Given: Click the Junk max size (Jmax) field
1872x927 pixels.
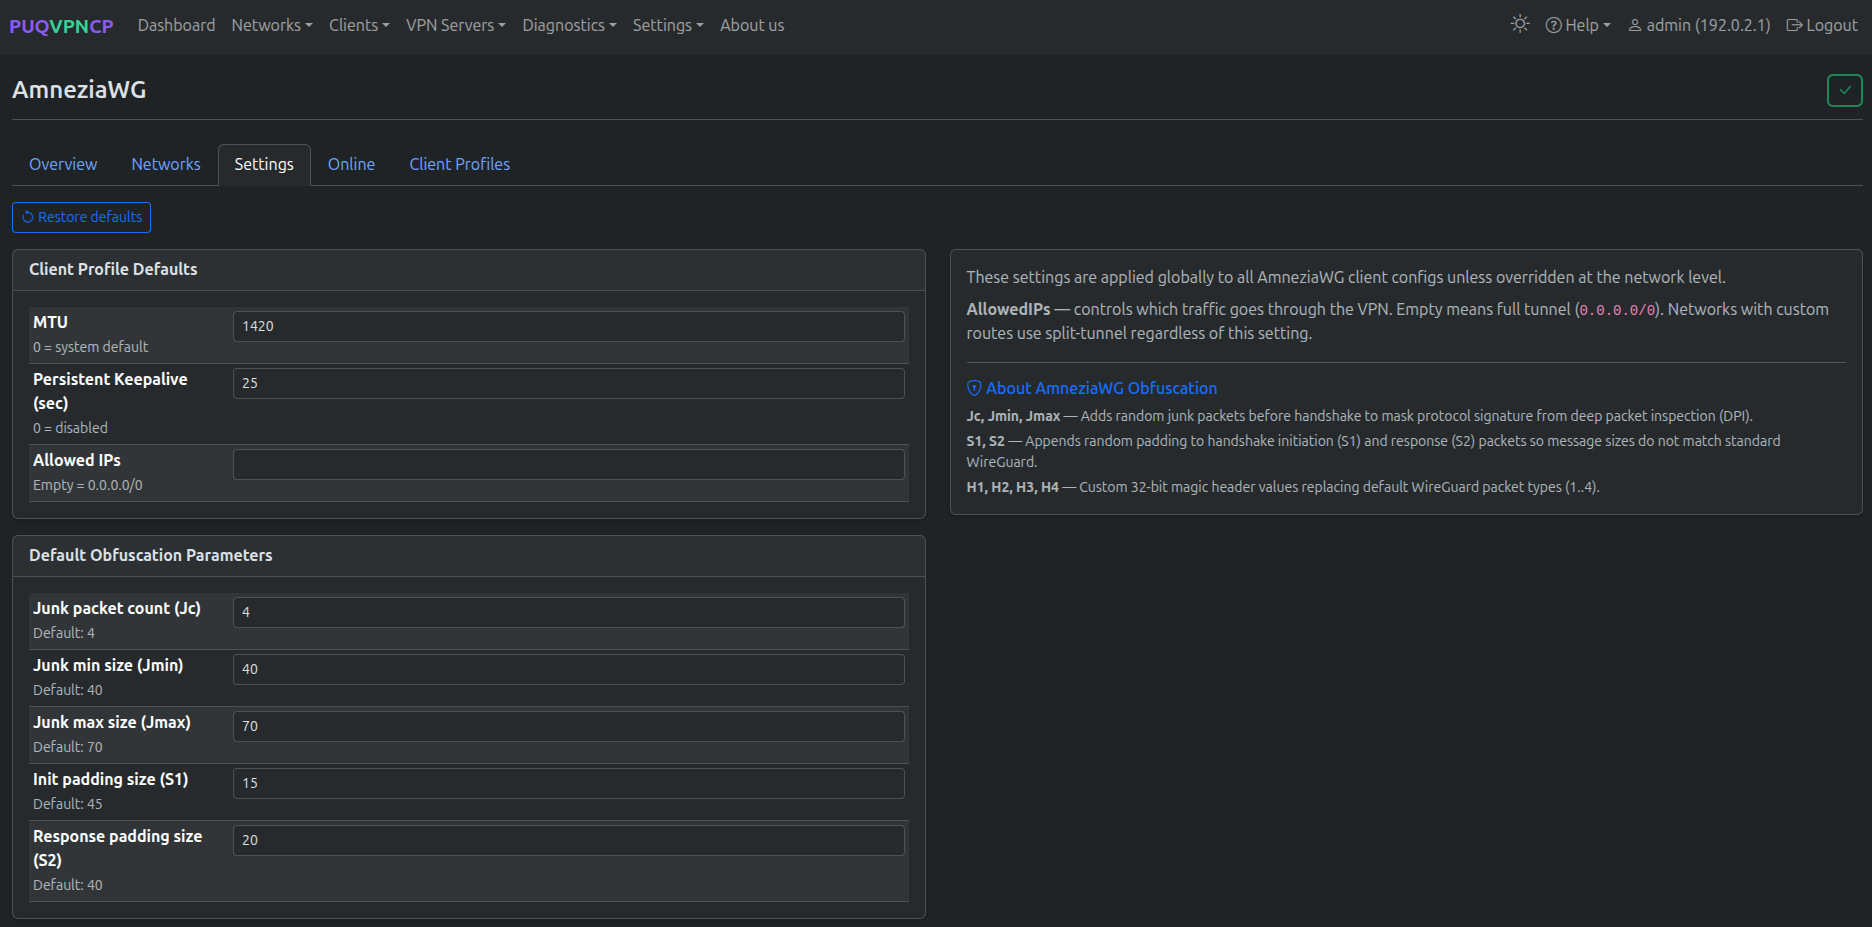Looking at the screenshot, I should tap(569, 726).
